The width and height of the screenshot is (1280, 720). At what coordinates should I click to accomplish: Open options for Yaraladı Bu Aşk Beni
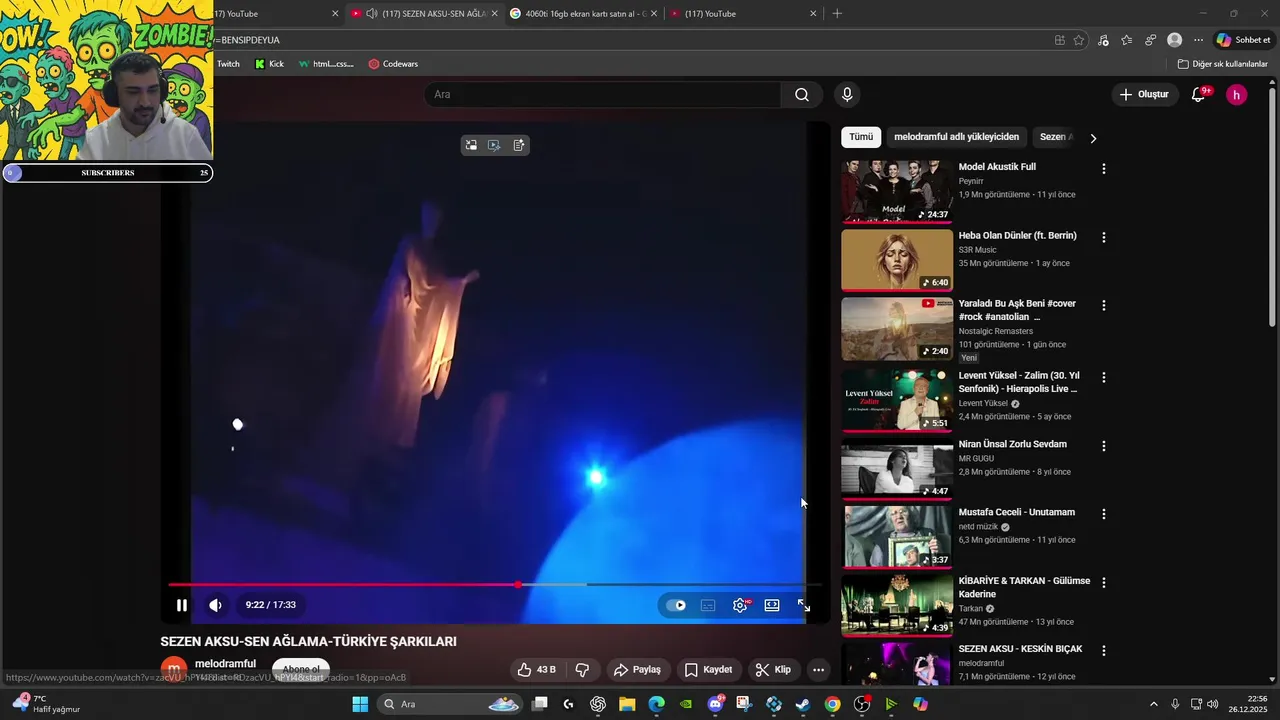point(1104,306)
